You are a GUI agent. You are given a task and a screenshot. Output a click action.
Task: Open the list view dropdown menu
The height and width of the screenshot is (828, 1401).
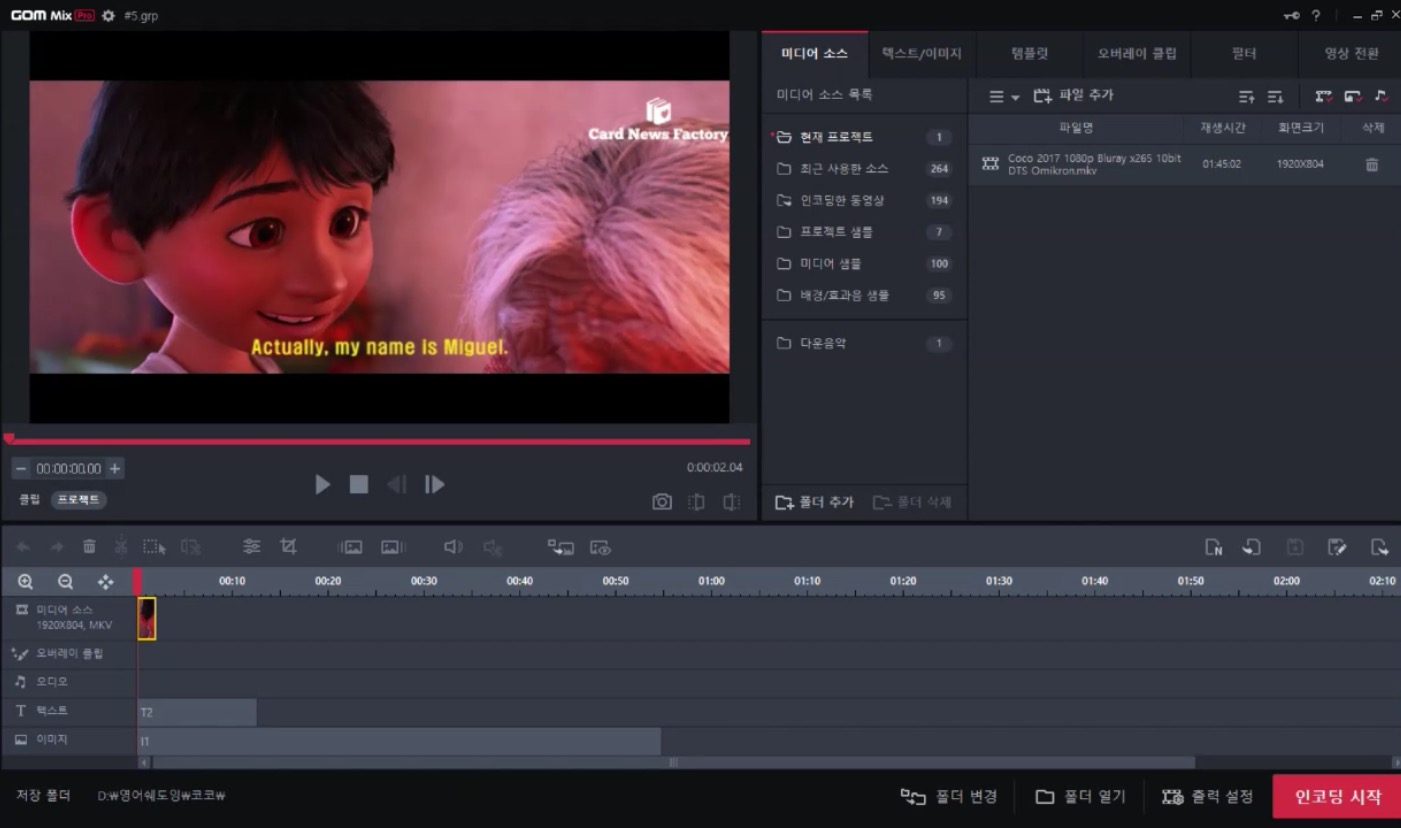click(x=1003, y=96)
